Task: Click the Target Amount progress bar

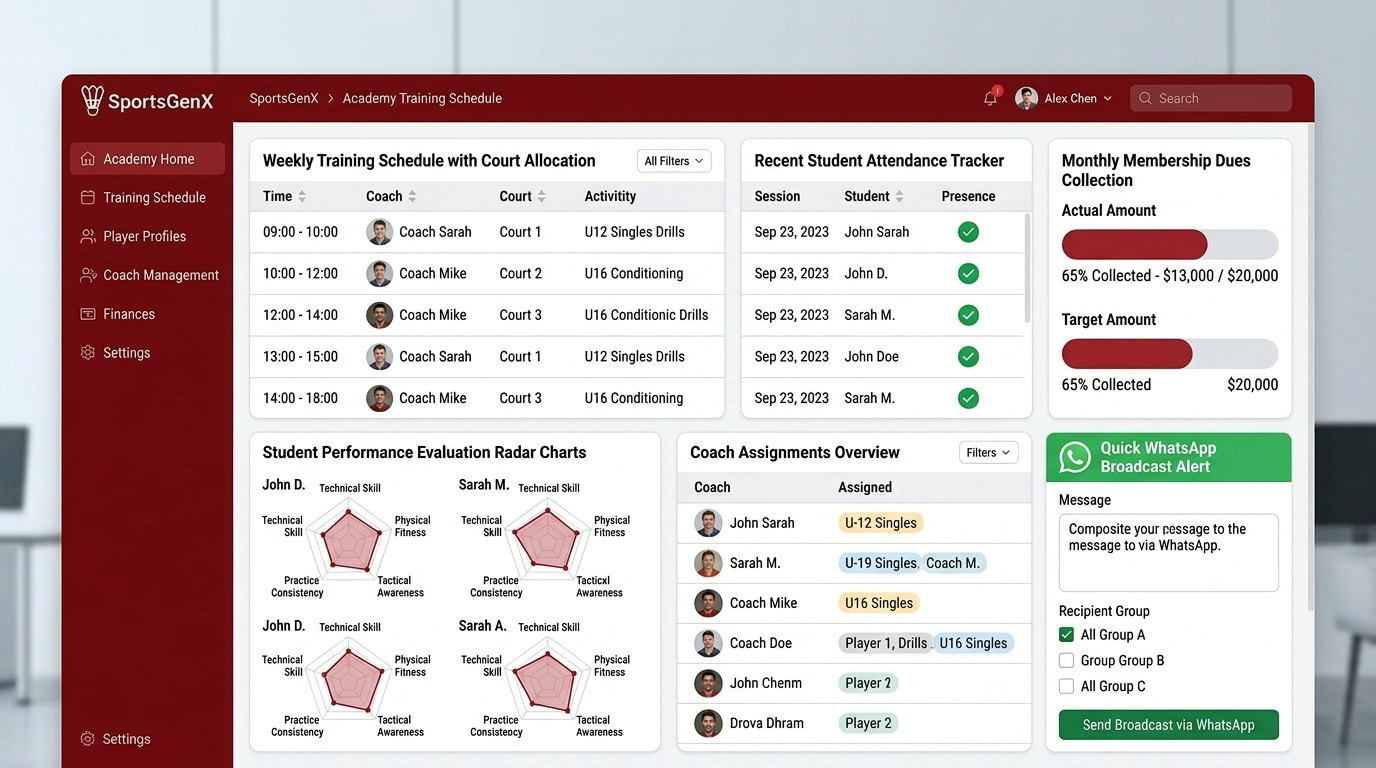Action: coord(1169,354)
